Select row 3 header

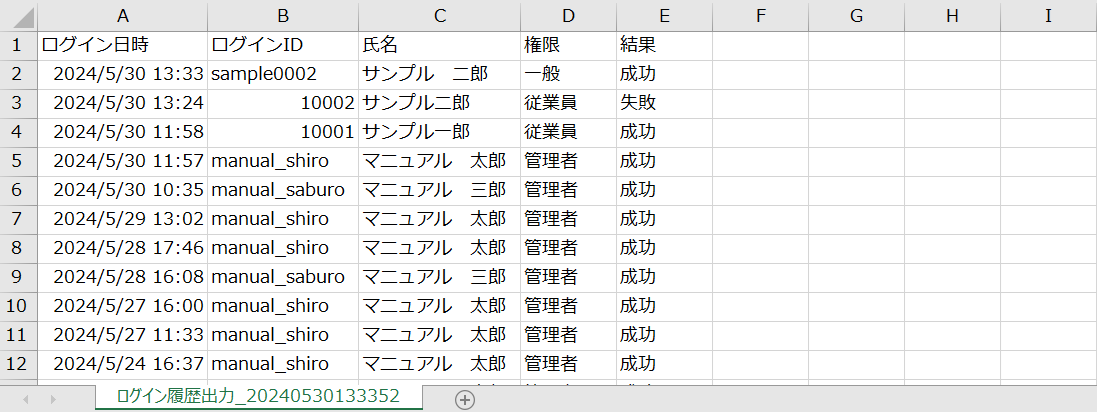17,103
